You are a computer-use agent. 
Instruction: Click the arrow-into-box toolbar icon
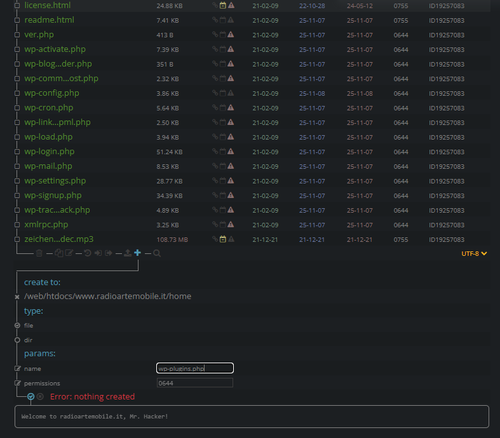98,253
